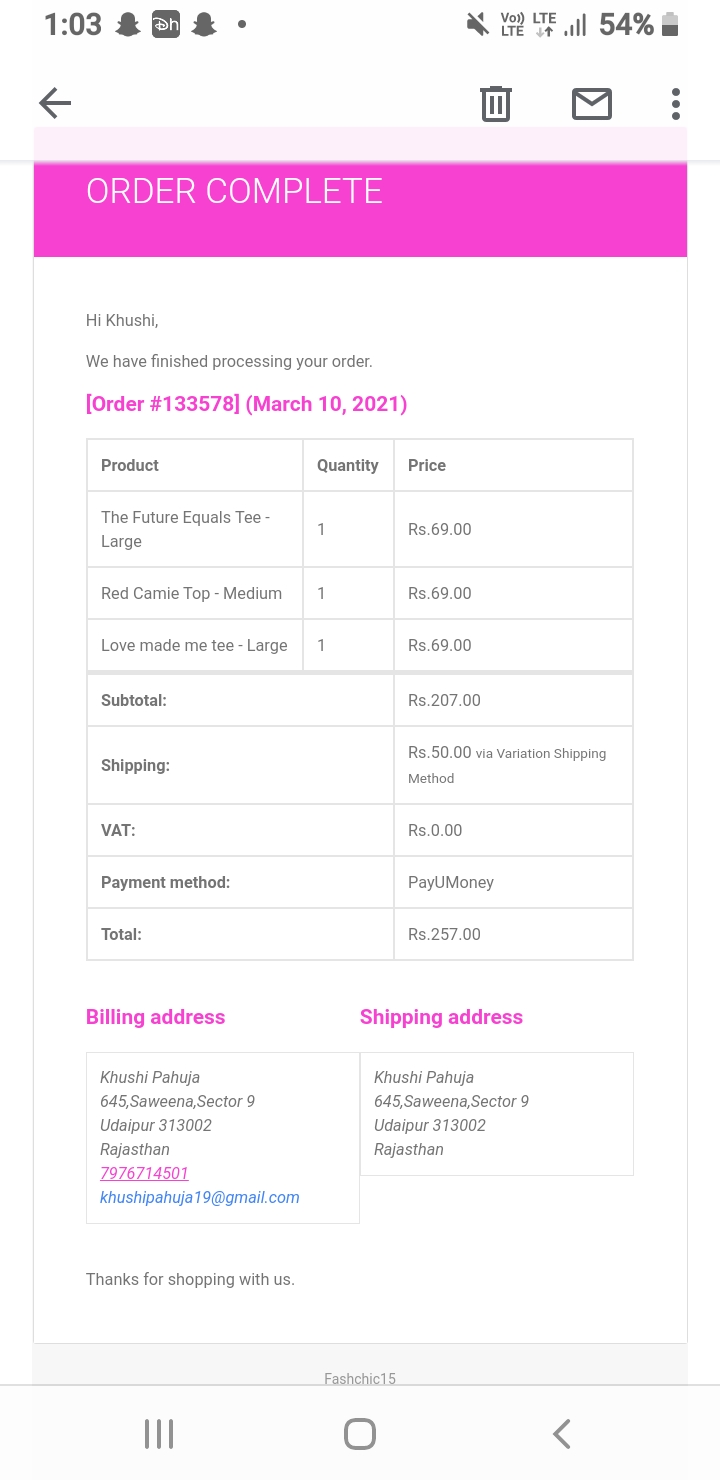Tap the khushipahuja19@gmail.com email link
This screenshot has height=1480, width=720.
click(x=199, y=1197)
